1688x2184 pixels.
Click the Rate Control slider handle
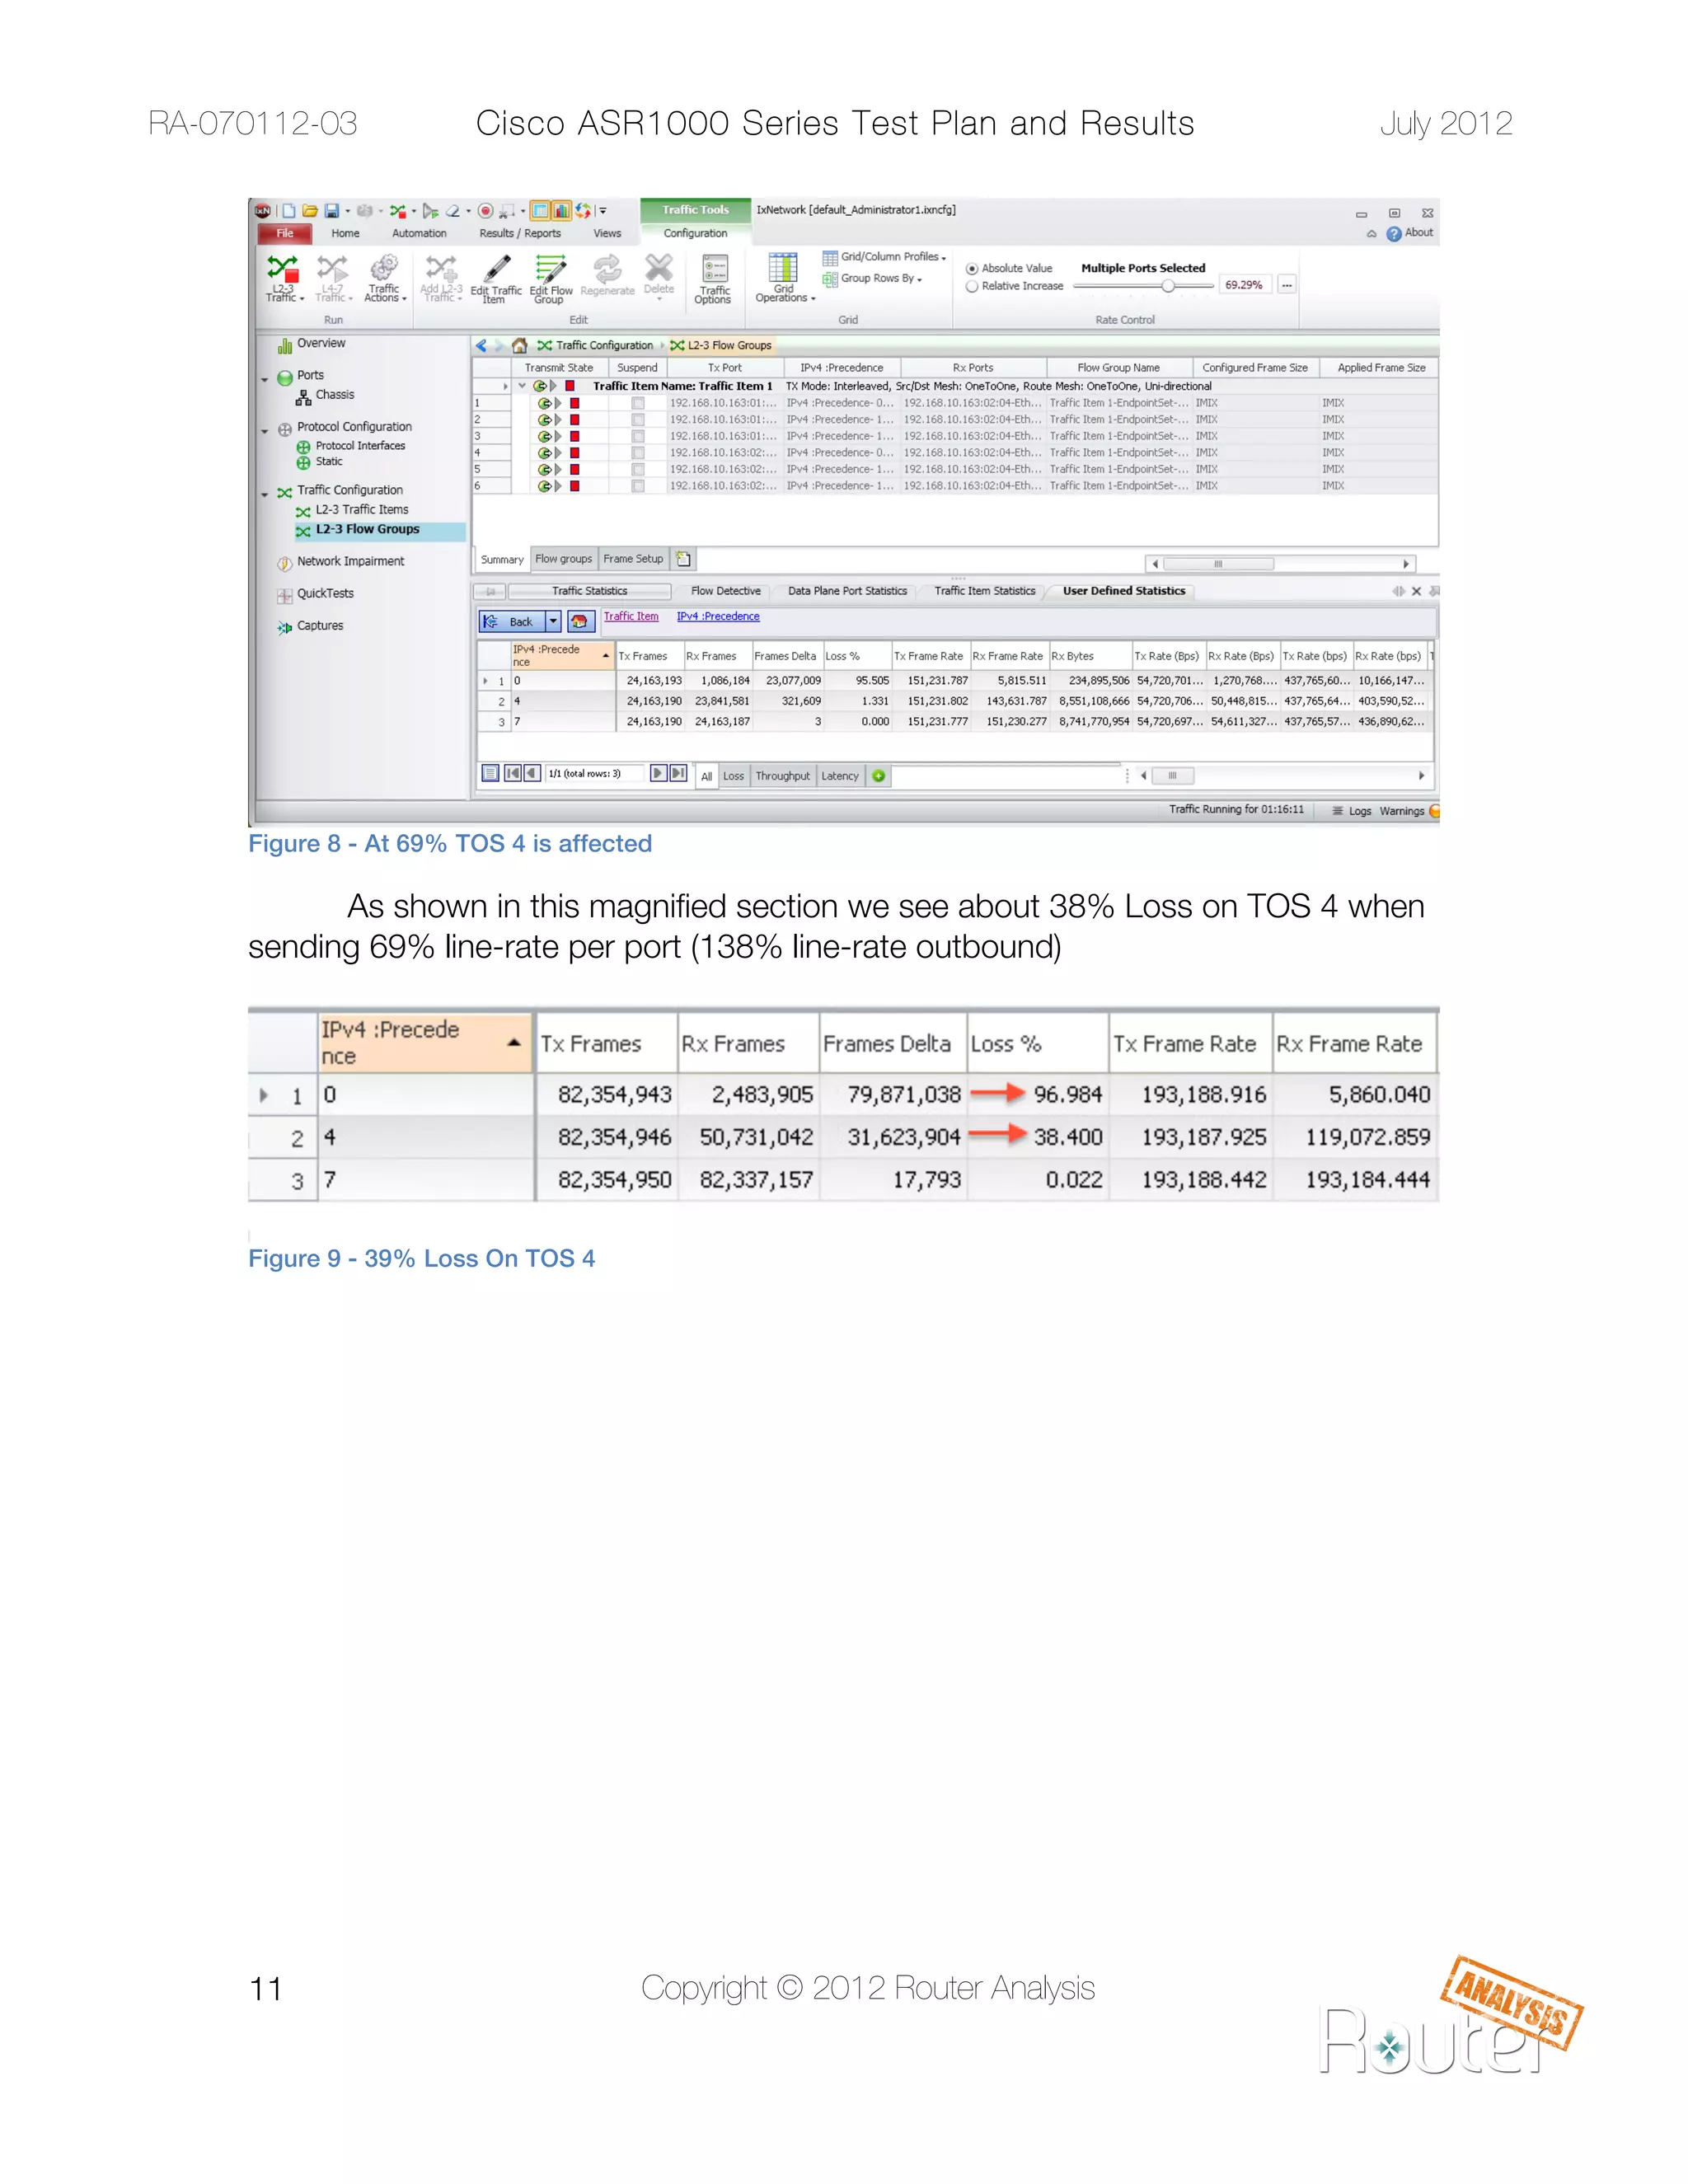tap(1167, 286)
